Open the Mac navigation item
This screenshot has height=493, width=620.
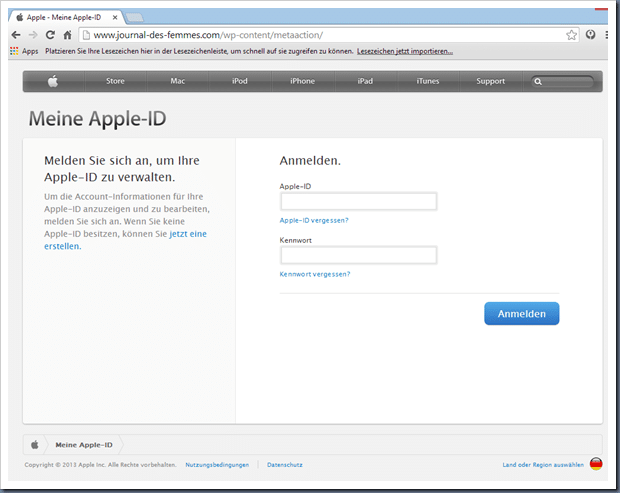coord(178,81)
